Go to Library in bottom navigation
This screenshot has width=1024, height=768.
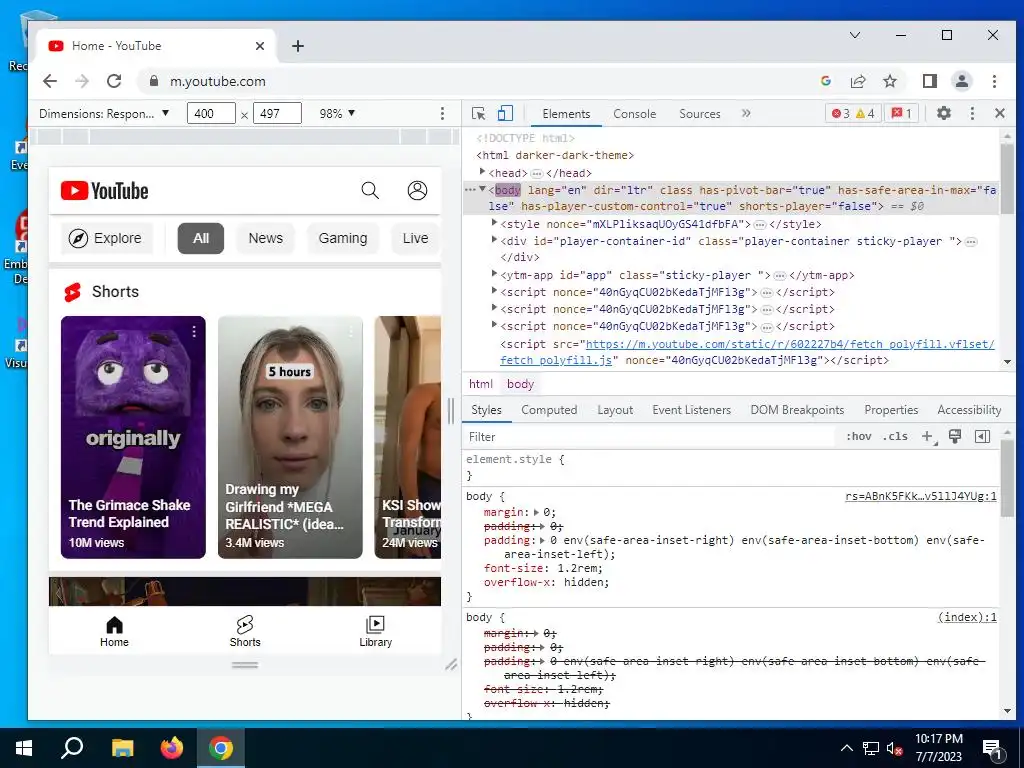click(x=376, y=632)
